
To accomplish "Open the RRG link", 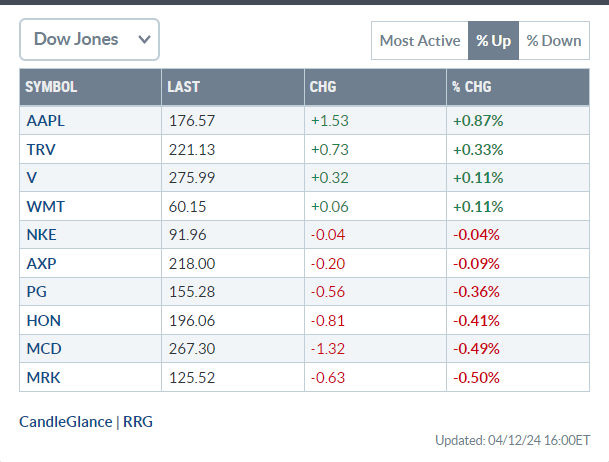I will pyautogui.click(x=138, y=421).
